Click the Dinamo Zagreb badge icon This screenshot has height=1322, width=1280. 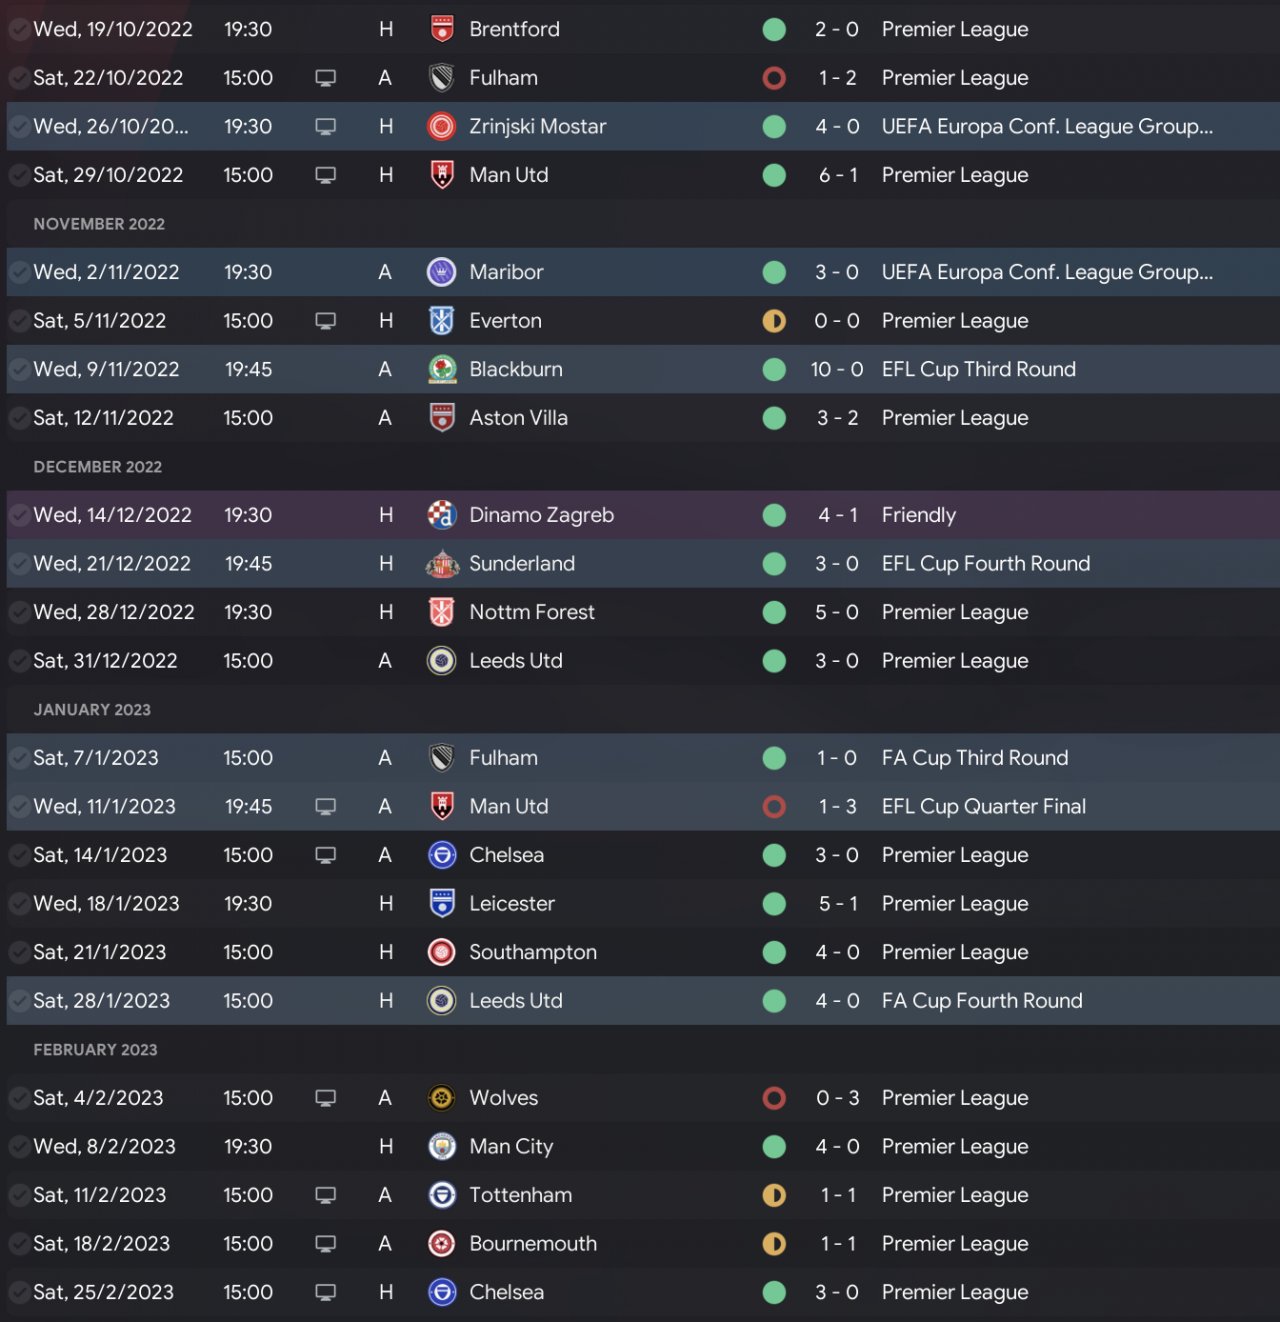[x=441, y=515]
